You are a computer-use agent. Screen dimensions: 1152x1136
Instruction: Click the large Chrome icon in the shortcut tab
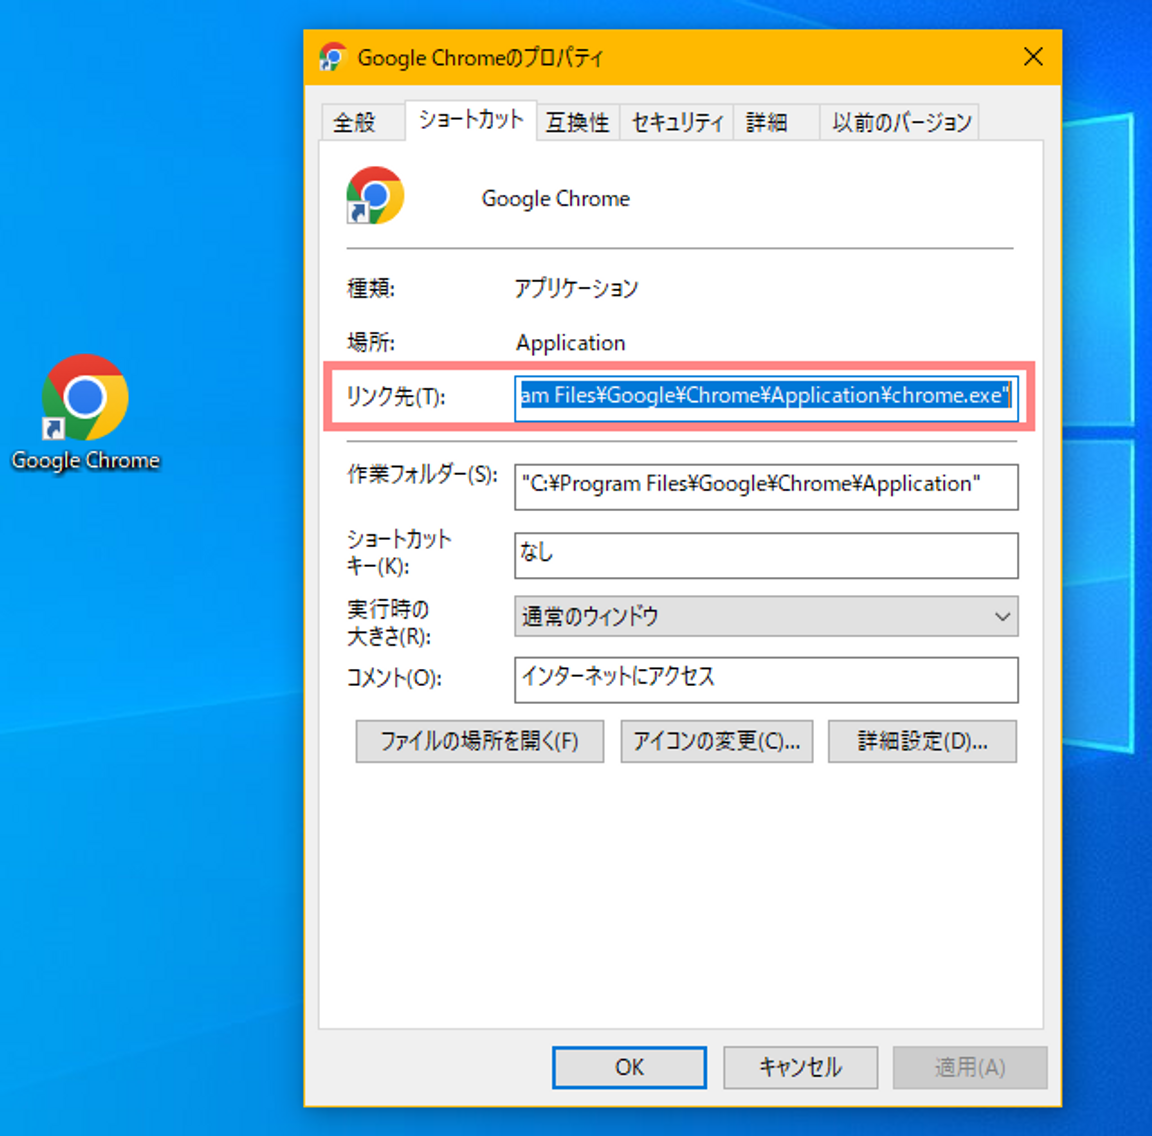[x=375, y=195]
